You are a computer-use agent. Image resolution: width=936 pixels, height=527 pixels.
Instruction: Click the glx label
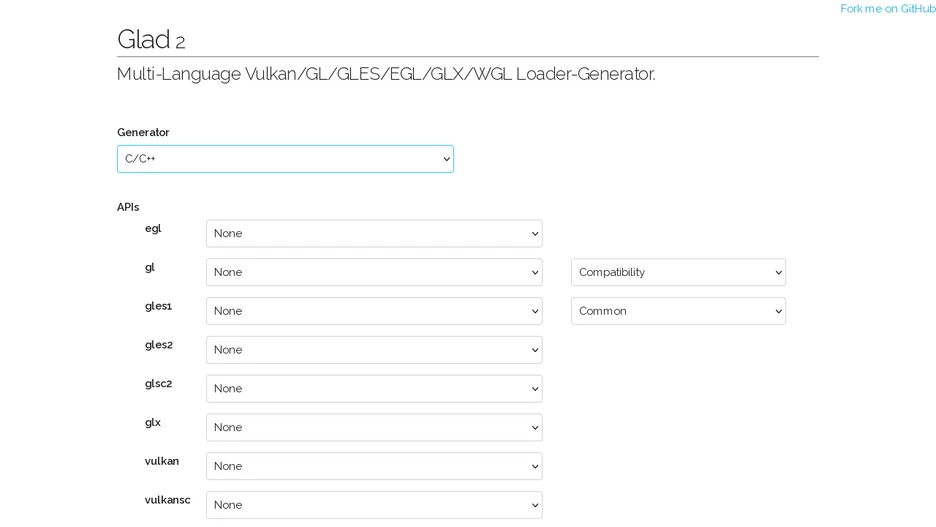point(153,423)
